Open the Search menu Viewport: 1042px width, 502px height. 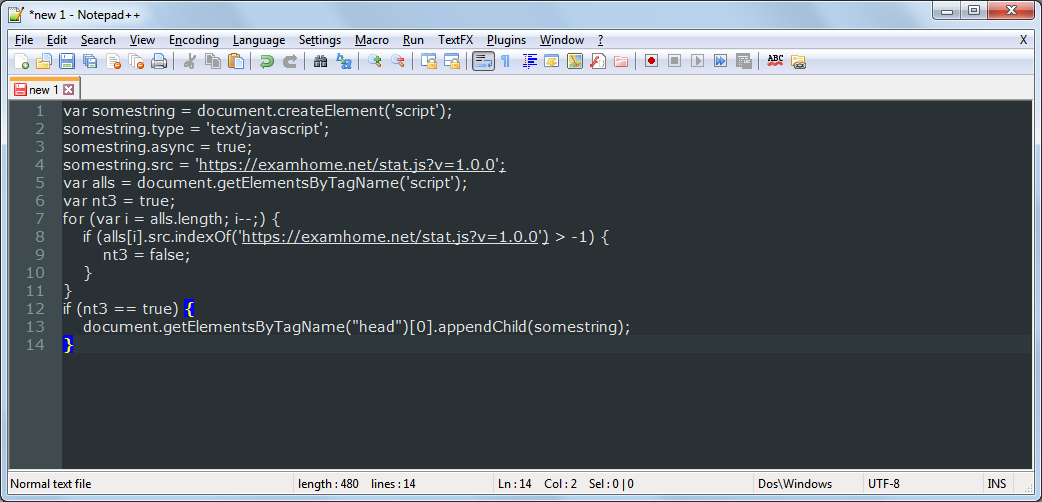pos(98,40)
